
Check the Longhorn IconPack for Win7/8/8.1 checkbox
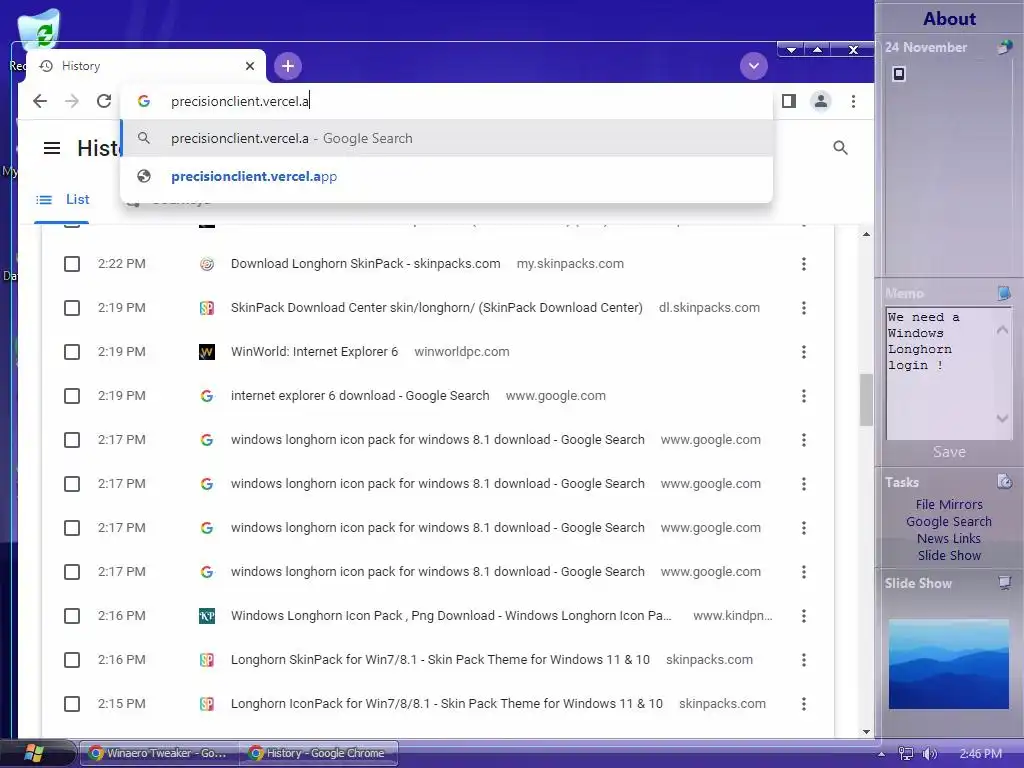coord(72,704)
